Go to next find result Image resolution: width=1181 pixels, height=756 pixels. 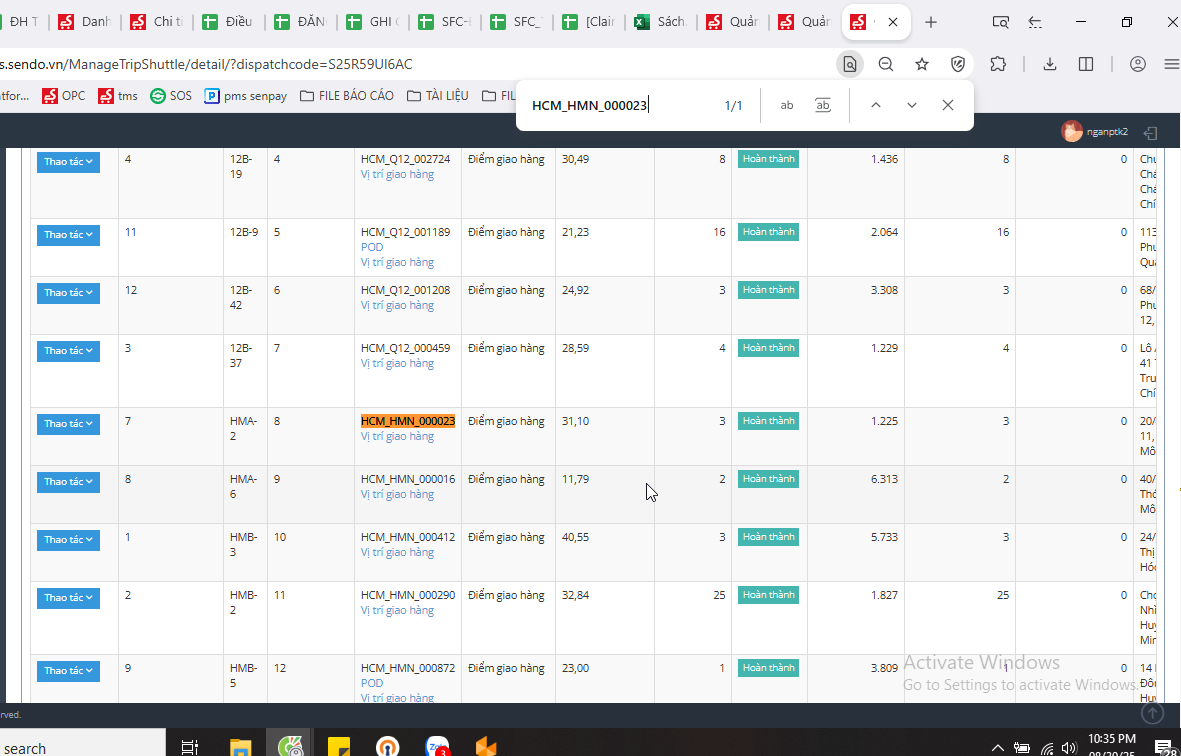(x=912, y=105)
